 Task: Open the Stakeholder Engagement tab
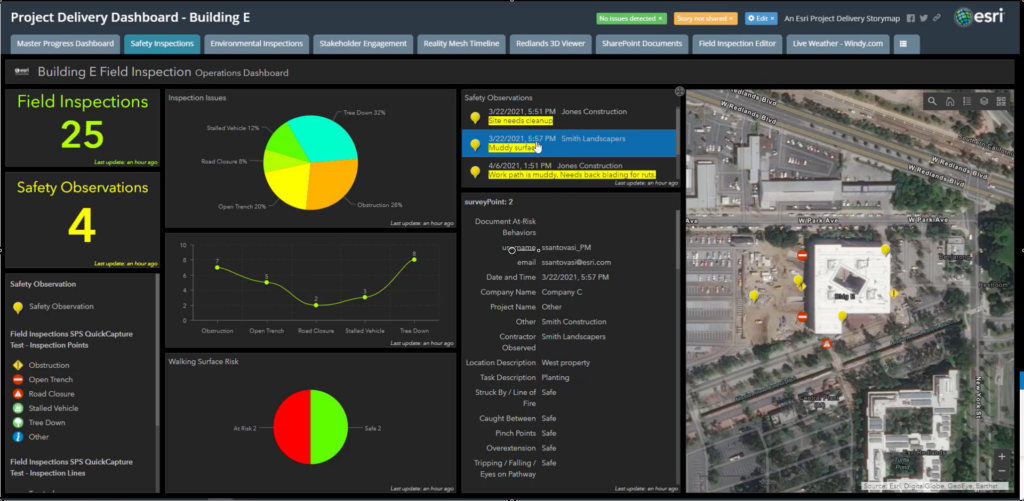click(363, 44)
